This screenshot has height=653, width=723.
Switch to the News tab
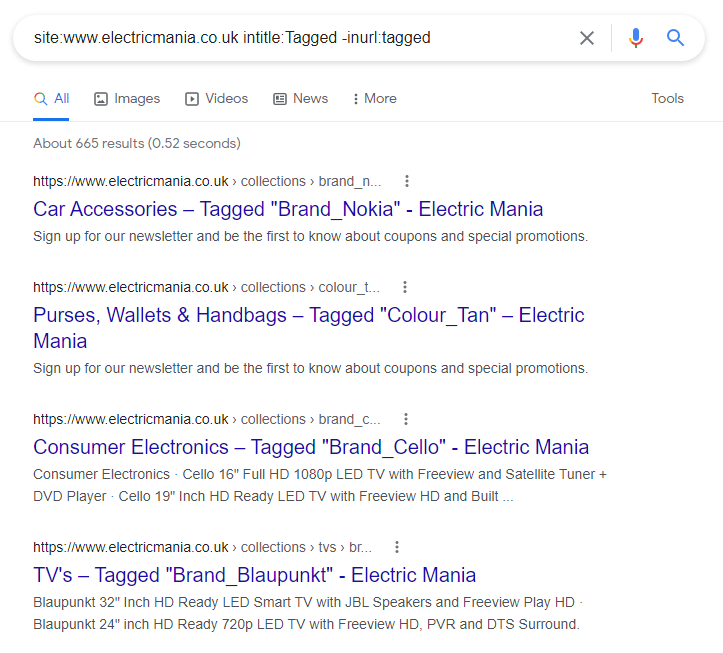coord(300,99)
